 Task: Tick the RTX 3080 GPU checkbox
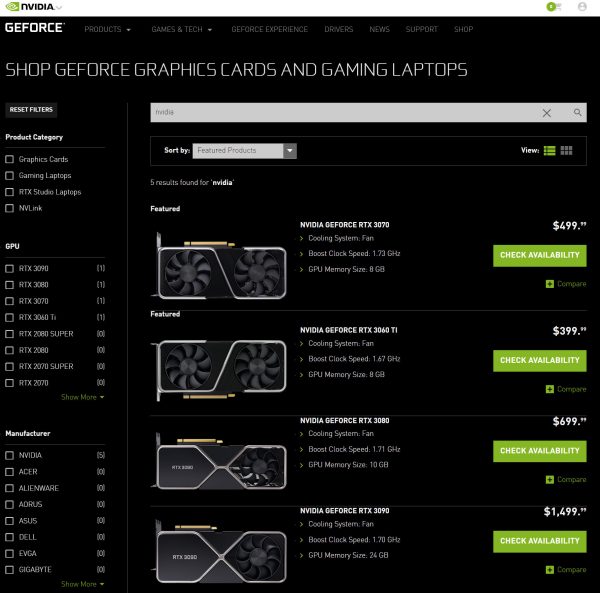pos(10,285)
